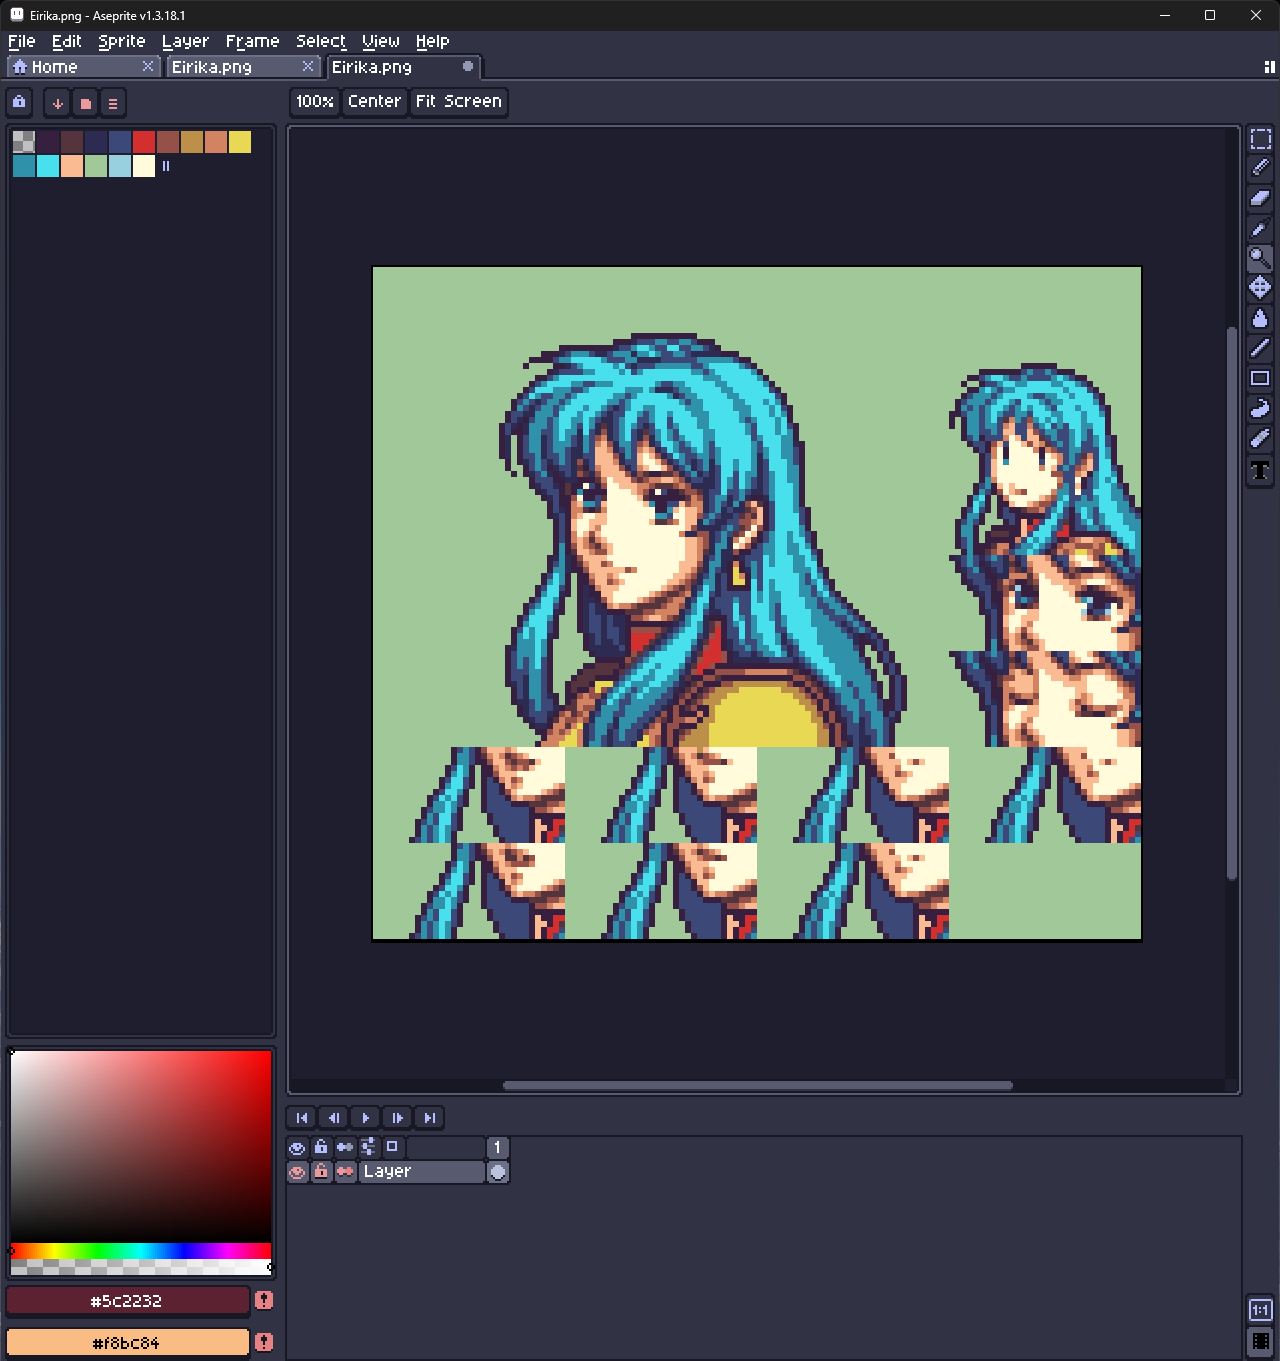
Task: Play the animation
Action: [366, 1118]
